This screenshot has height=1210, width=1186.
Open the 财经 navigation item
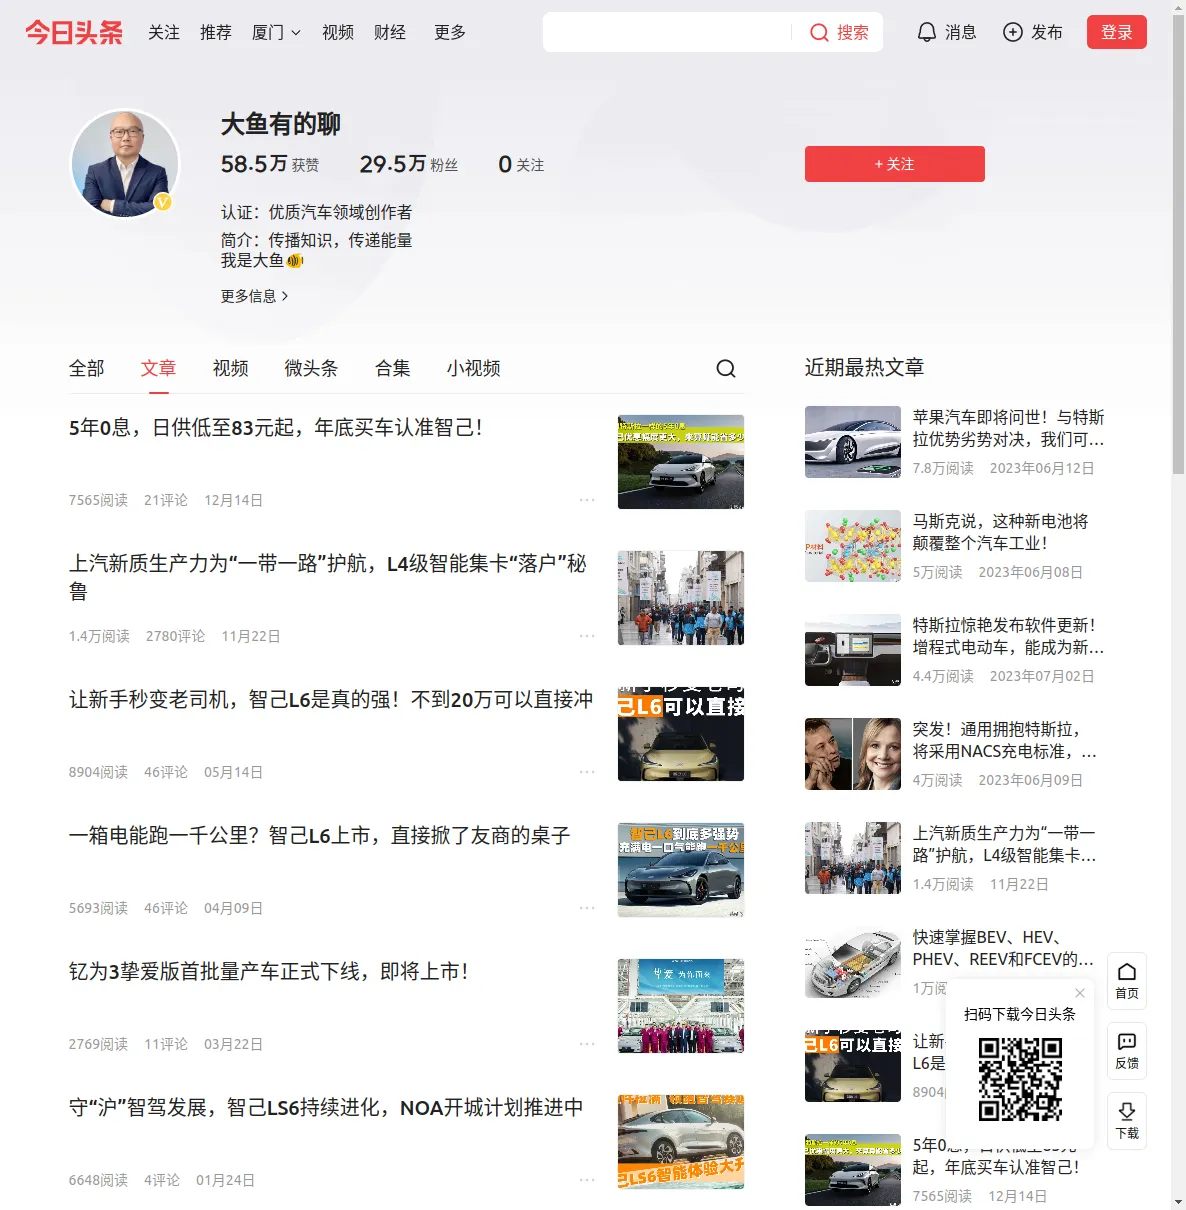390,32
